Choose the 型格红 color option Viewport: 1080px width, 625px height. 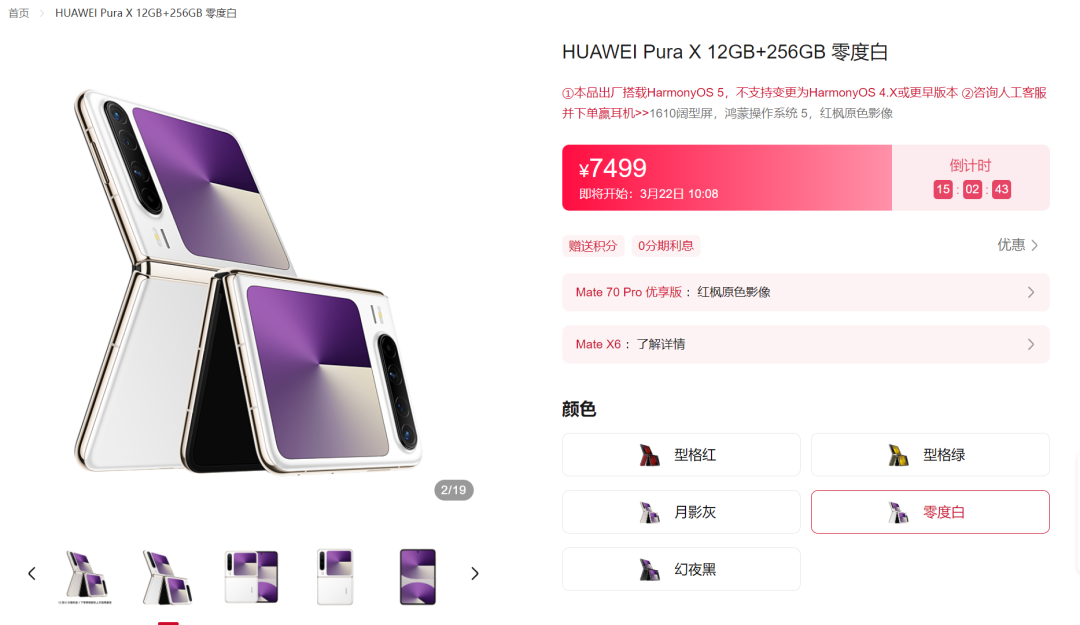(x=681, y=455)
